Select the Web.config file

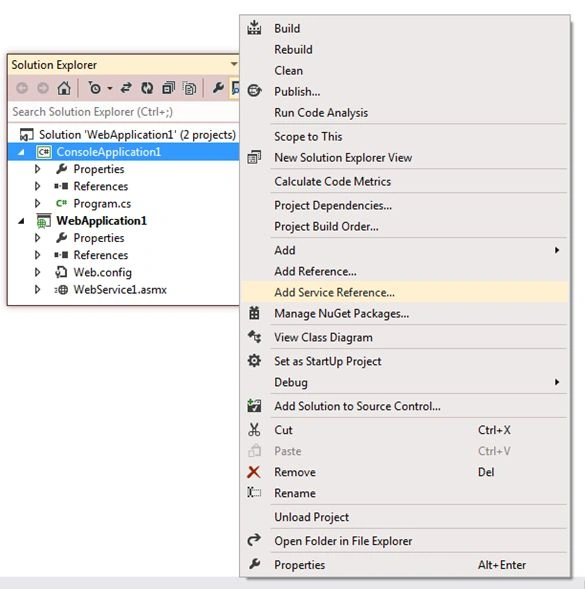tap(103, 272)
